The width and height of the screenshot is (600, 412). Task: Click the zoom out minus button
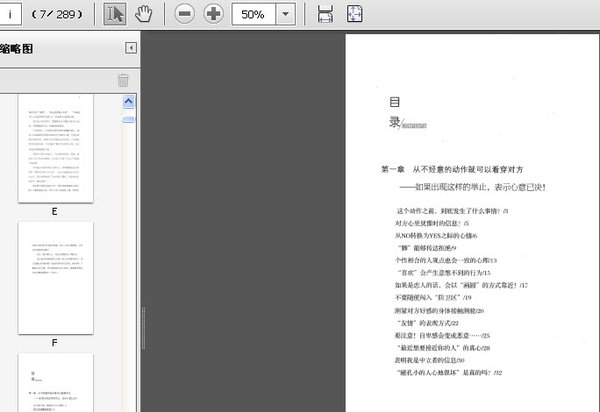(x=185, y=14)
